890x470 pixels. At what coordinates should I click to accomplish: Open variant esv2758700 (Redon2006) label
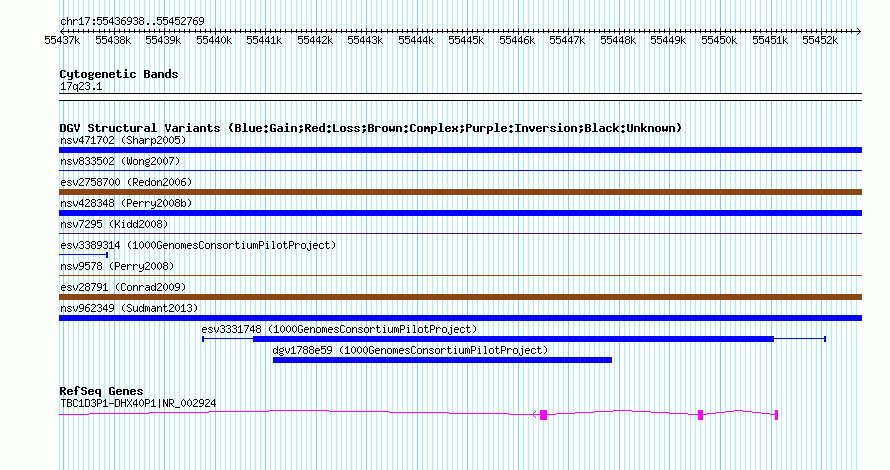pos(126,182)
